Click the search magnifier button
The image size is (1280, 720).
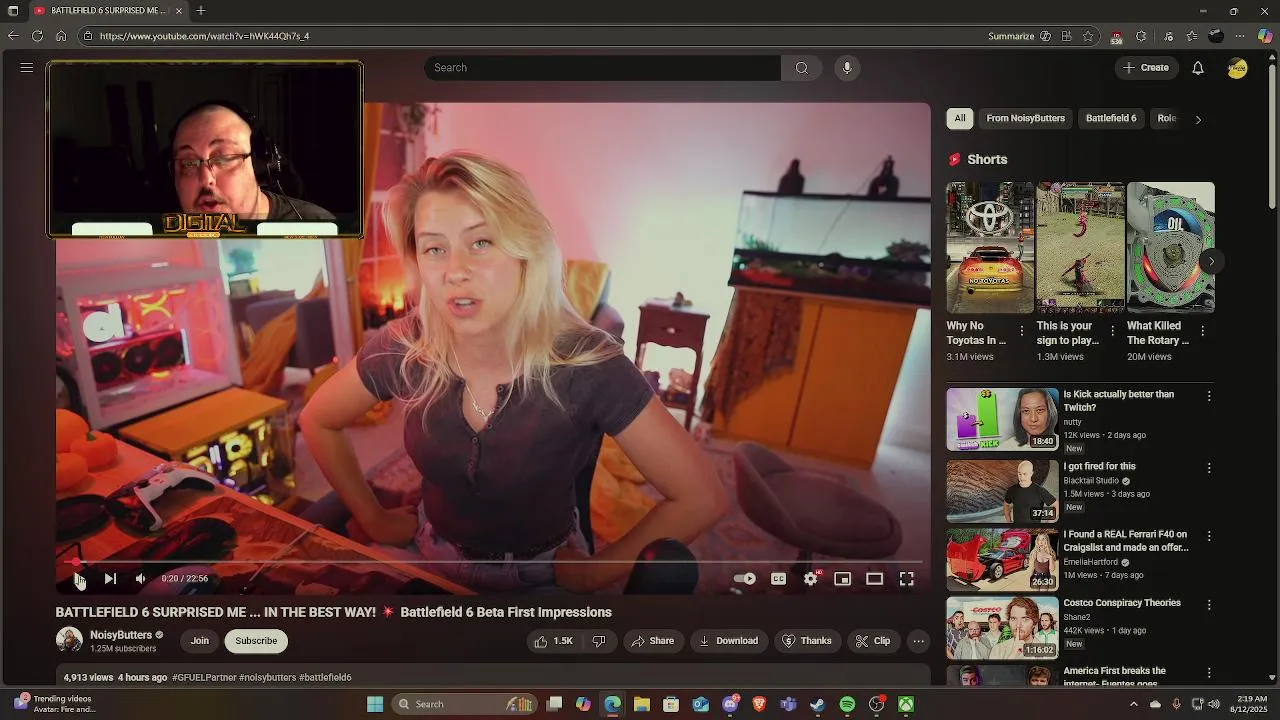point(801,68)
